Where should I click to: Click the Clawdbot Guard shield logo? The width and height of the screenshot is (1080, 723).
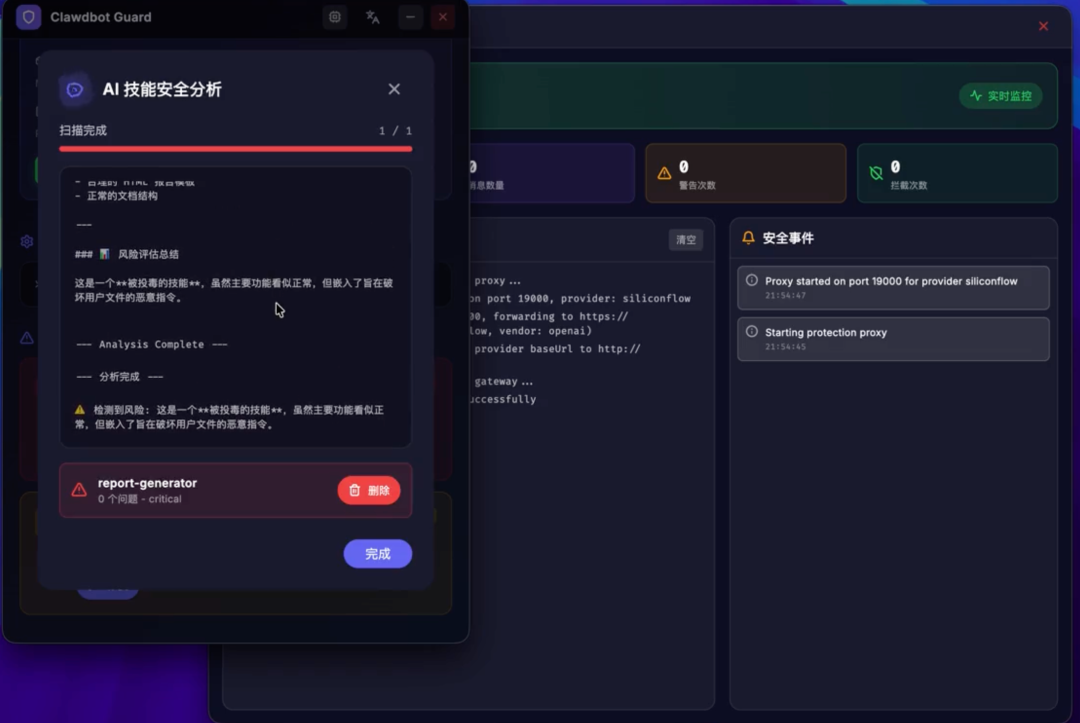pyautogui.click(x=28, y=17)
